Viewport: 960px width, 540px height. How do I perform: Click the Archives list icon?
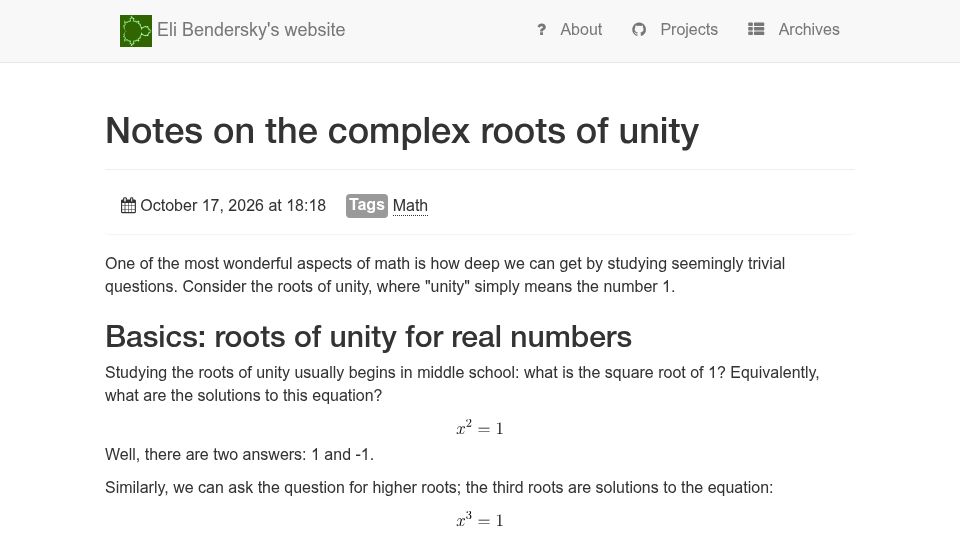click(756, 29)
